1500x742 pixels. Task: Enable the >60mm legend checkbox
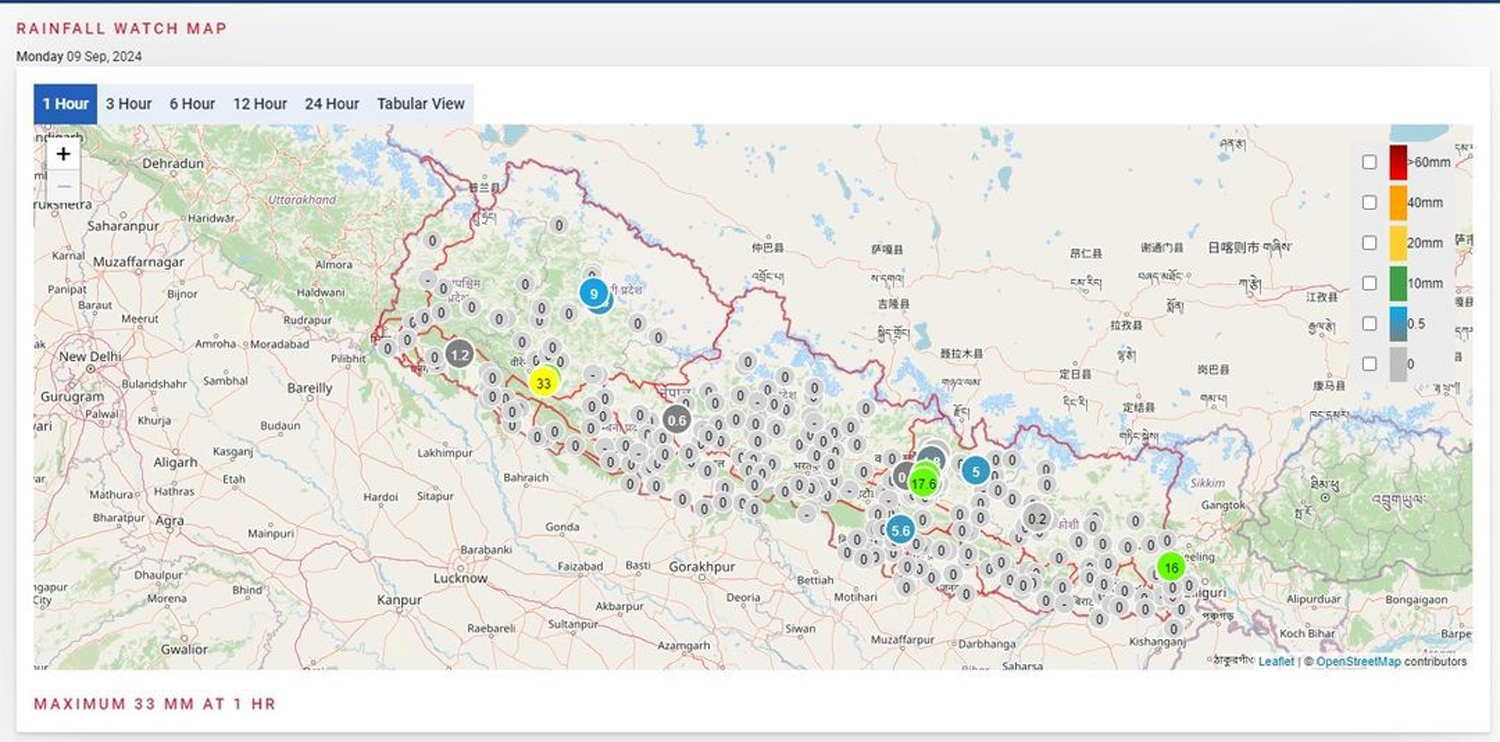(x=1369, y=161)
